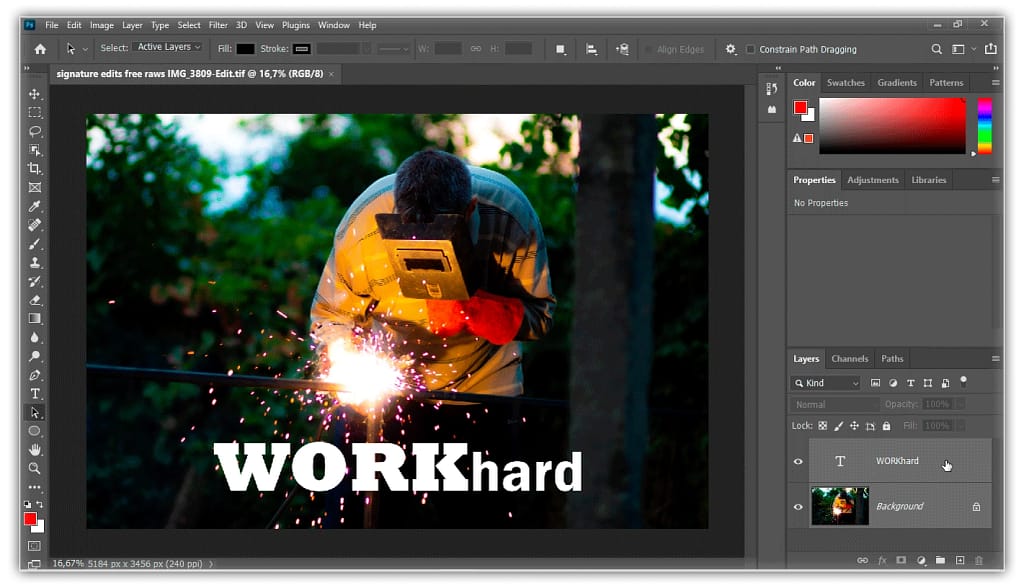This screenshot has width=1024, height=588.
Task: Pick a hue on the rainbow slider
Action: tap(985, 126)
